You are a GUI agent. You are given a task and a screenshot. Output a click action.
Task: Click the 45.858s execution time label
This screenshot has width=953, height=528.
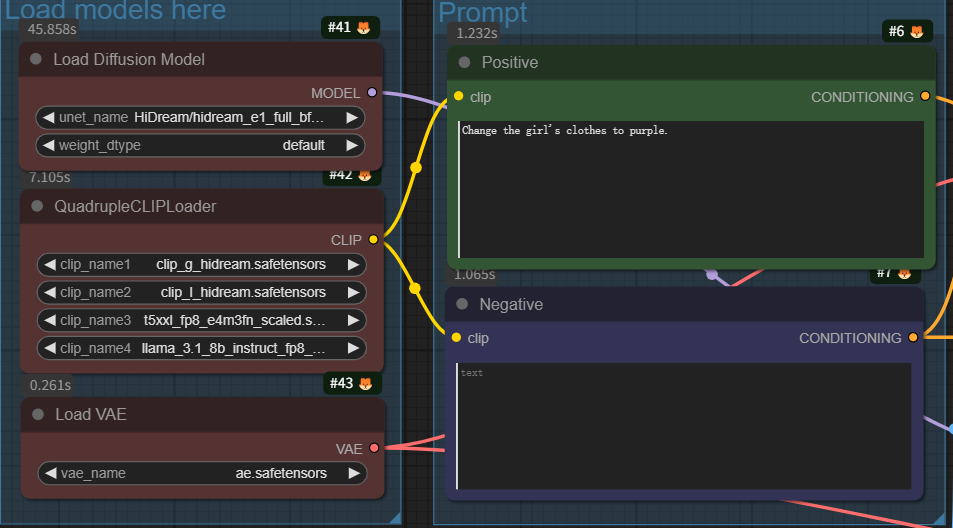tap(52, 29)
